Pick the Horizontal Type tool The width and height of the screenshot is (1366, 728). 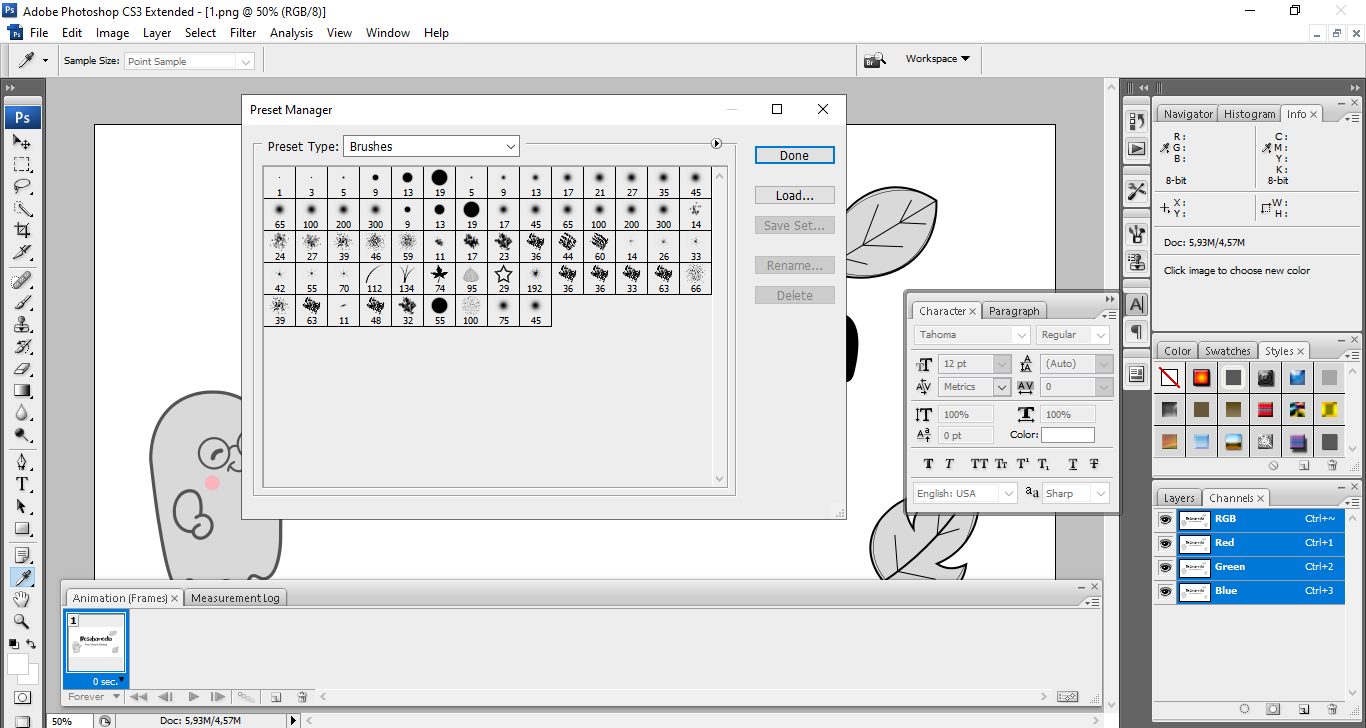point(22,484)
